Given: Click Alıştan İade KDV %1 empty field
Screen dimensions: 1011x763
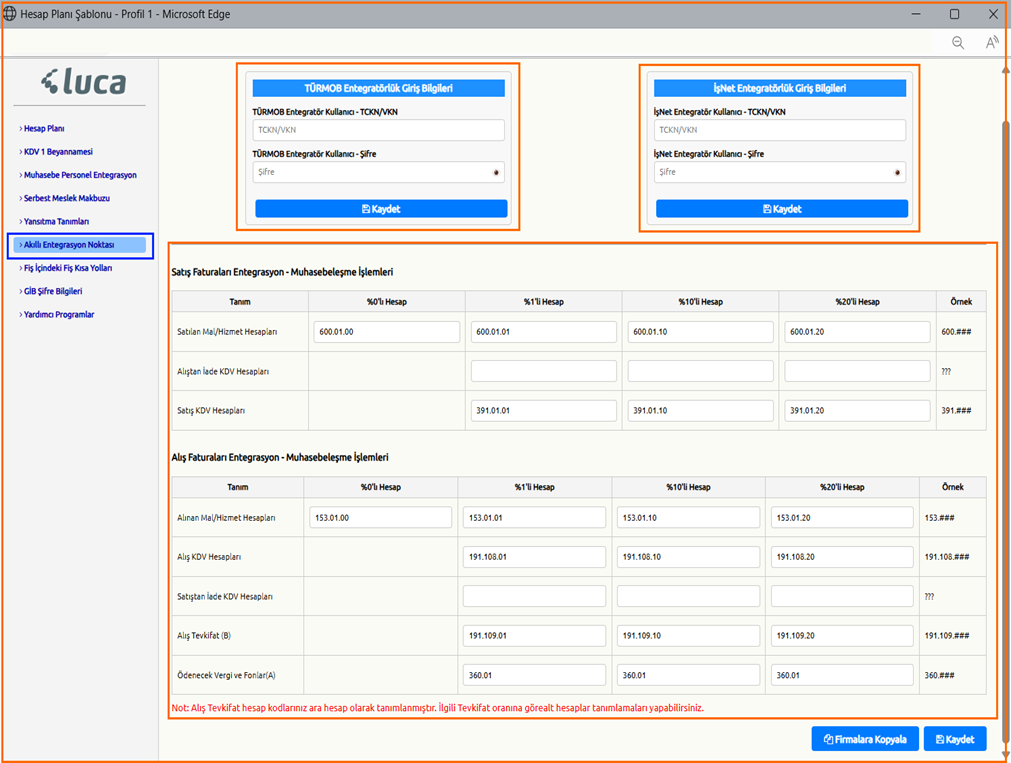Looking at the screenshot, I should point(544,371).
